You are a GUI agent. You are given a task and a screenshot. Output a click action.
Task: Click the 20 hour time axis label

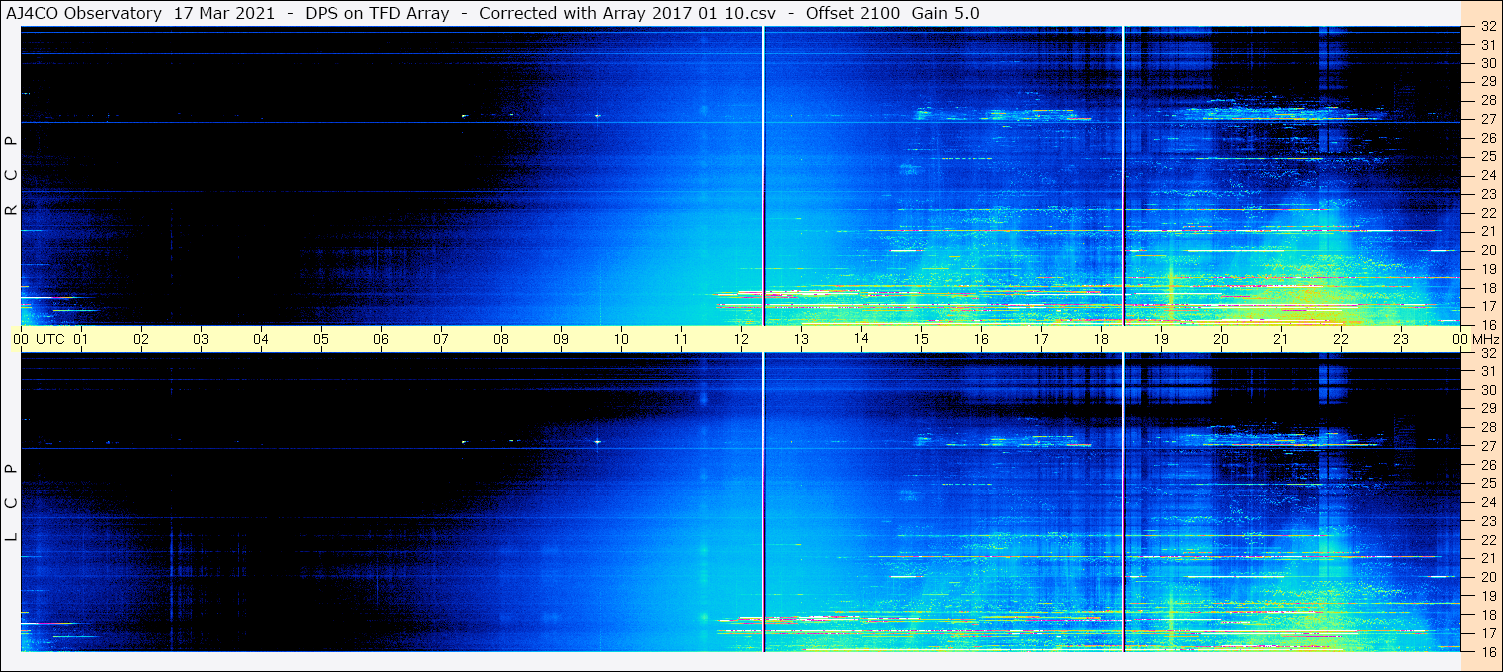coord(1221,339)
